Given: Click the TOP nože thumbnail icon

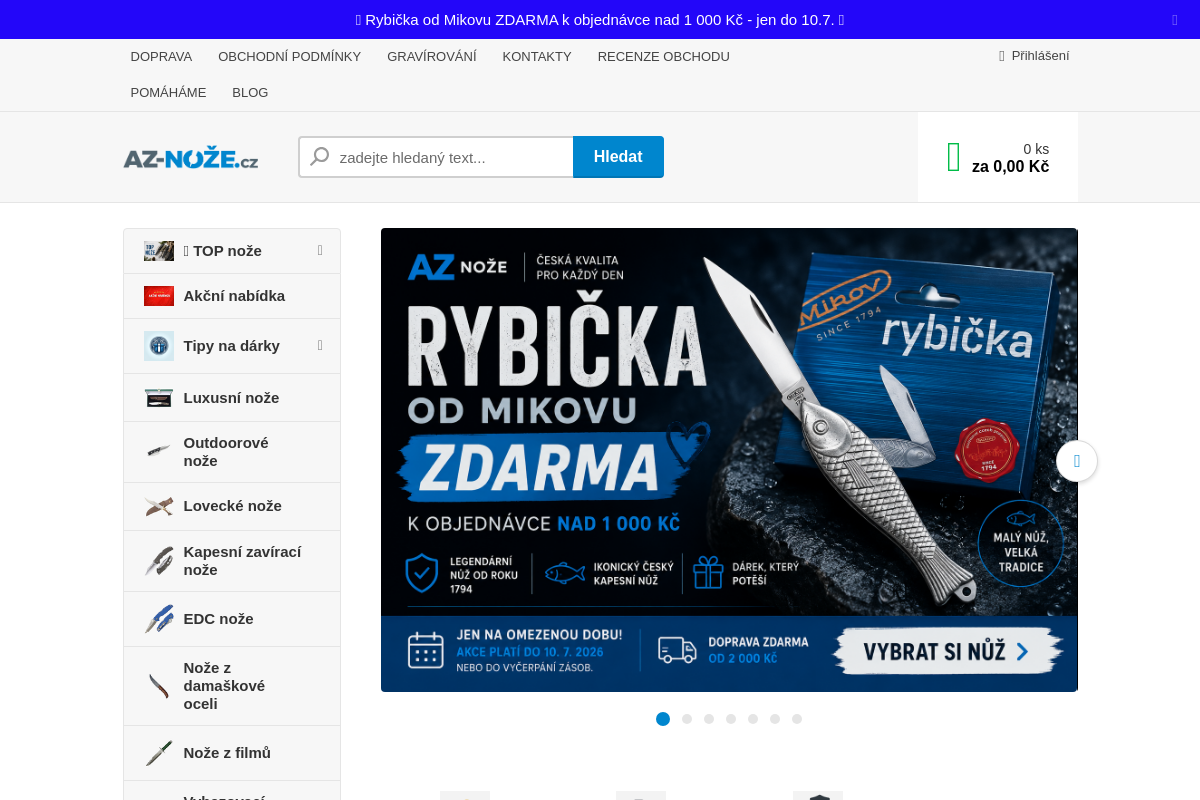Looking at the screenshot, I should point(159,251).
